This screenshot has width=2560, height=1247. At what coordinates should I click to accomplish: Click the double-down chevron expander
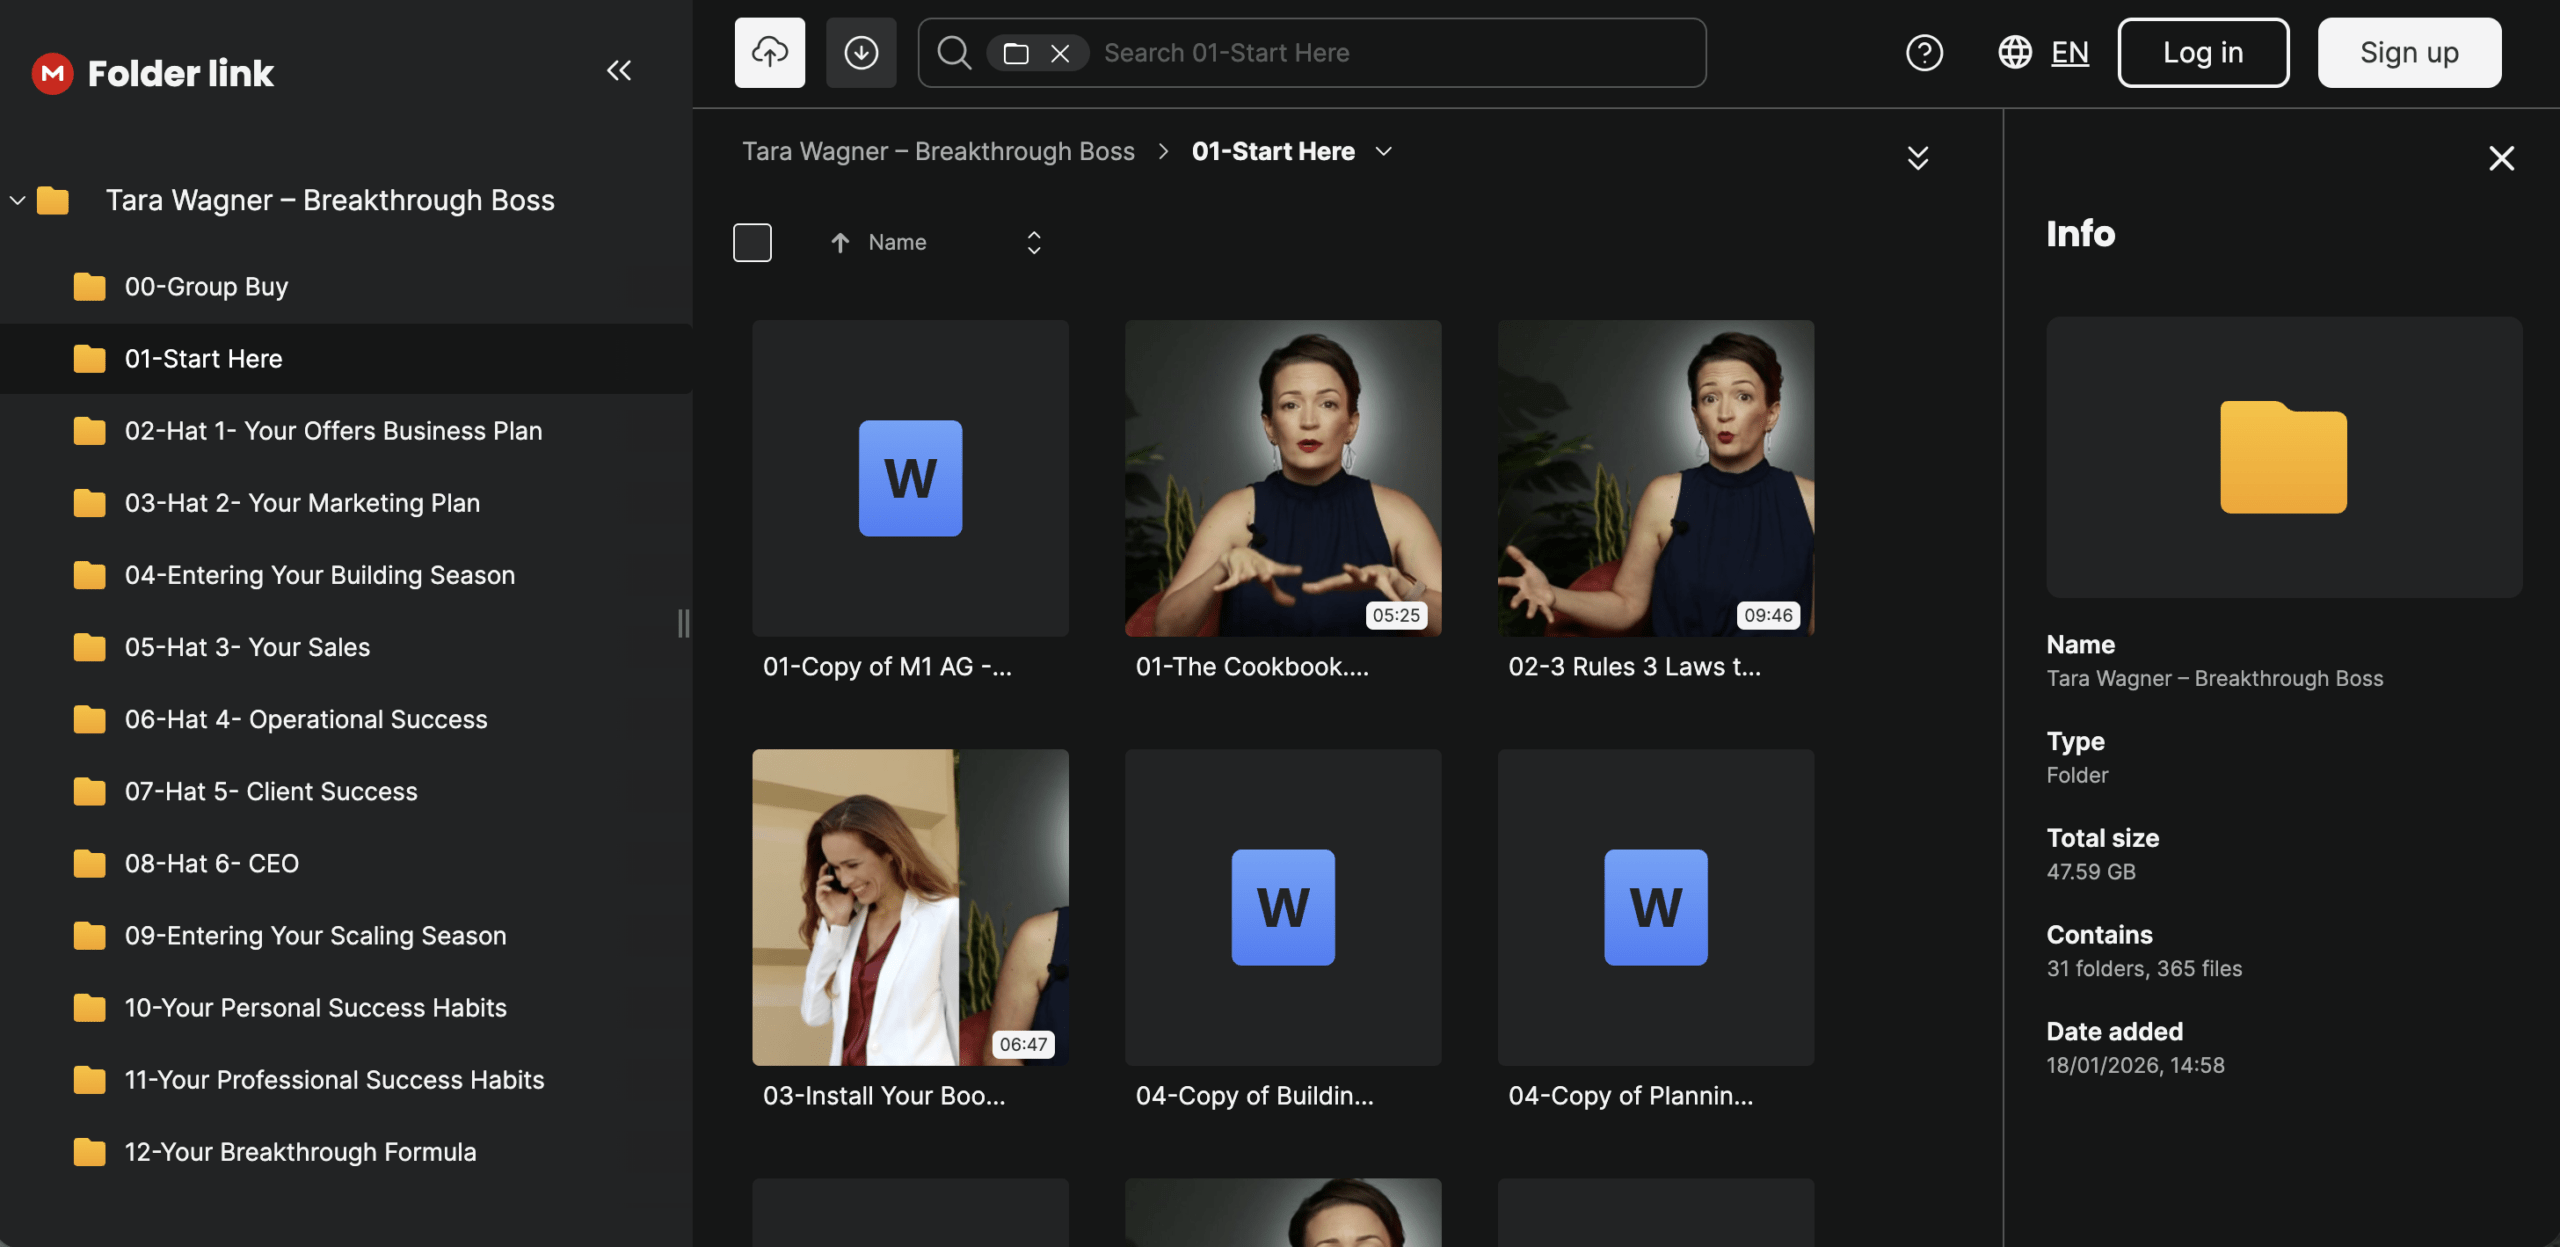point(1917,158)
